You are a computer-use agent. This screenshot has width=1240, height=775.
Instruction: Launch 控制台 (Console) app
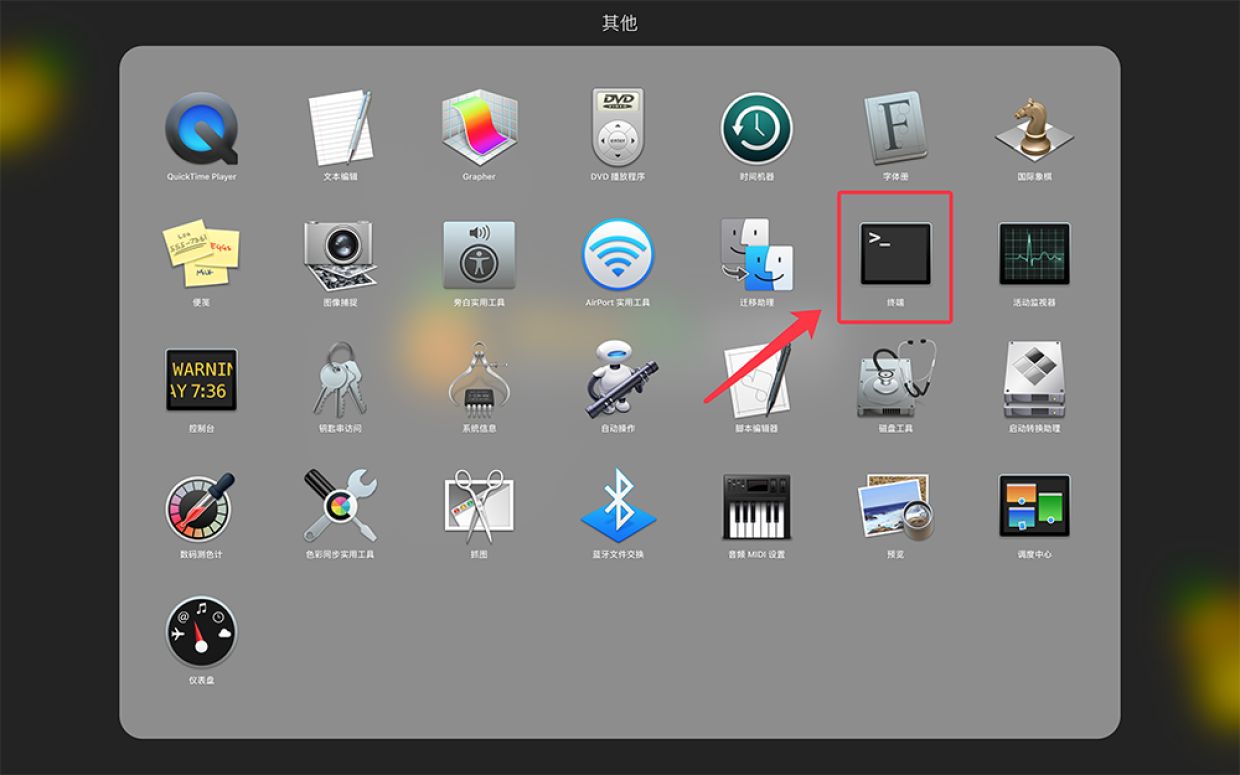[x=202, y=380]
